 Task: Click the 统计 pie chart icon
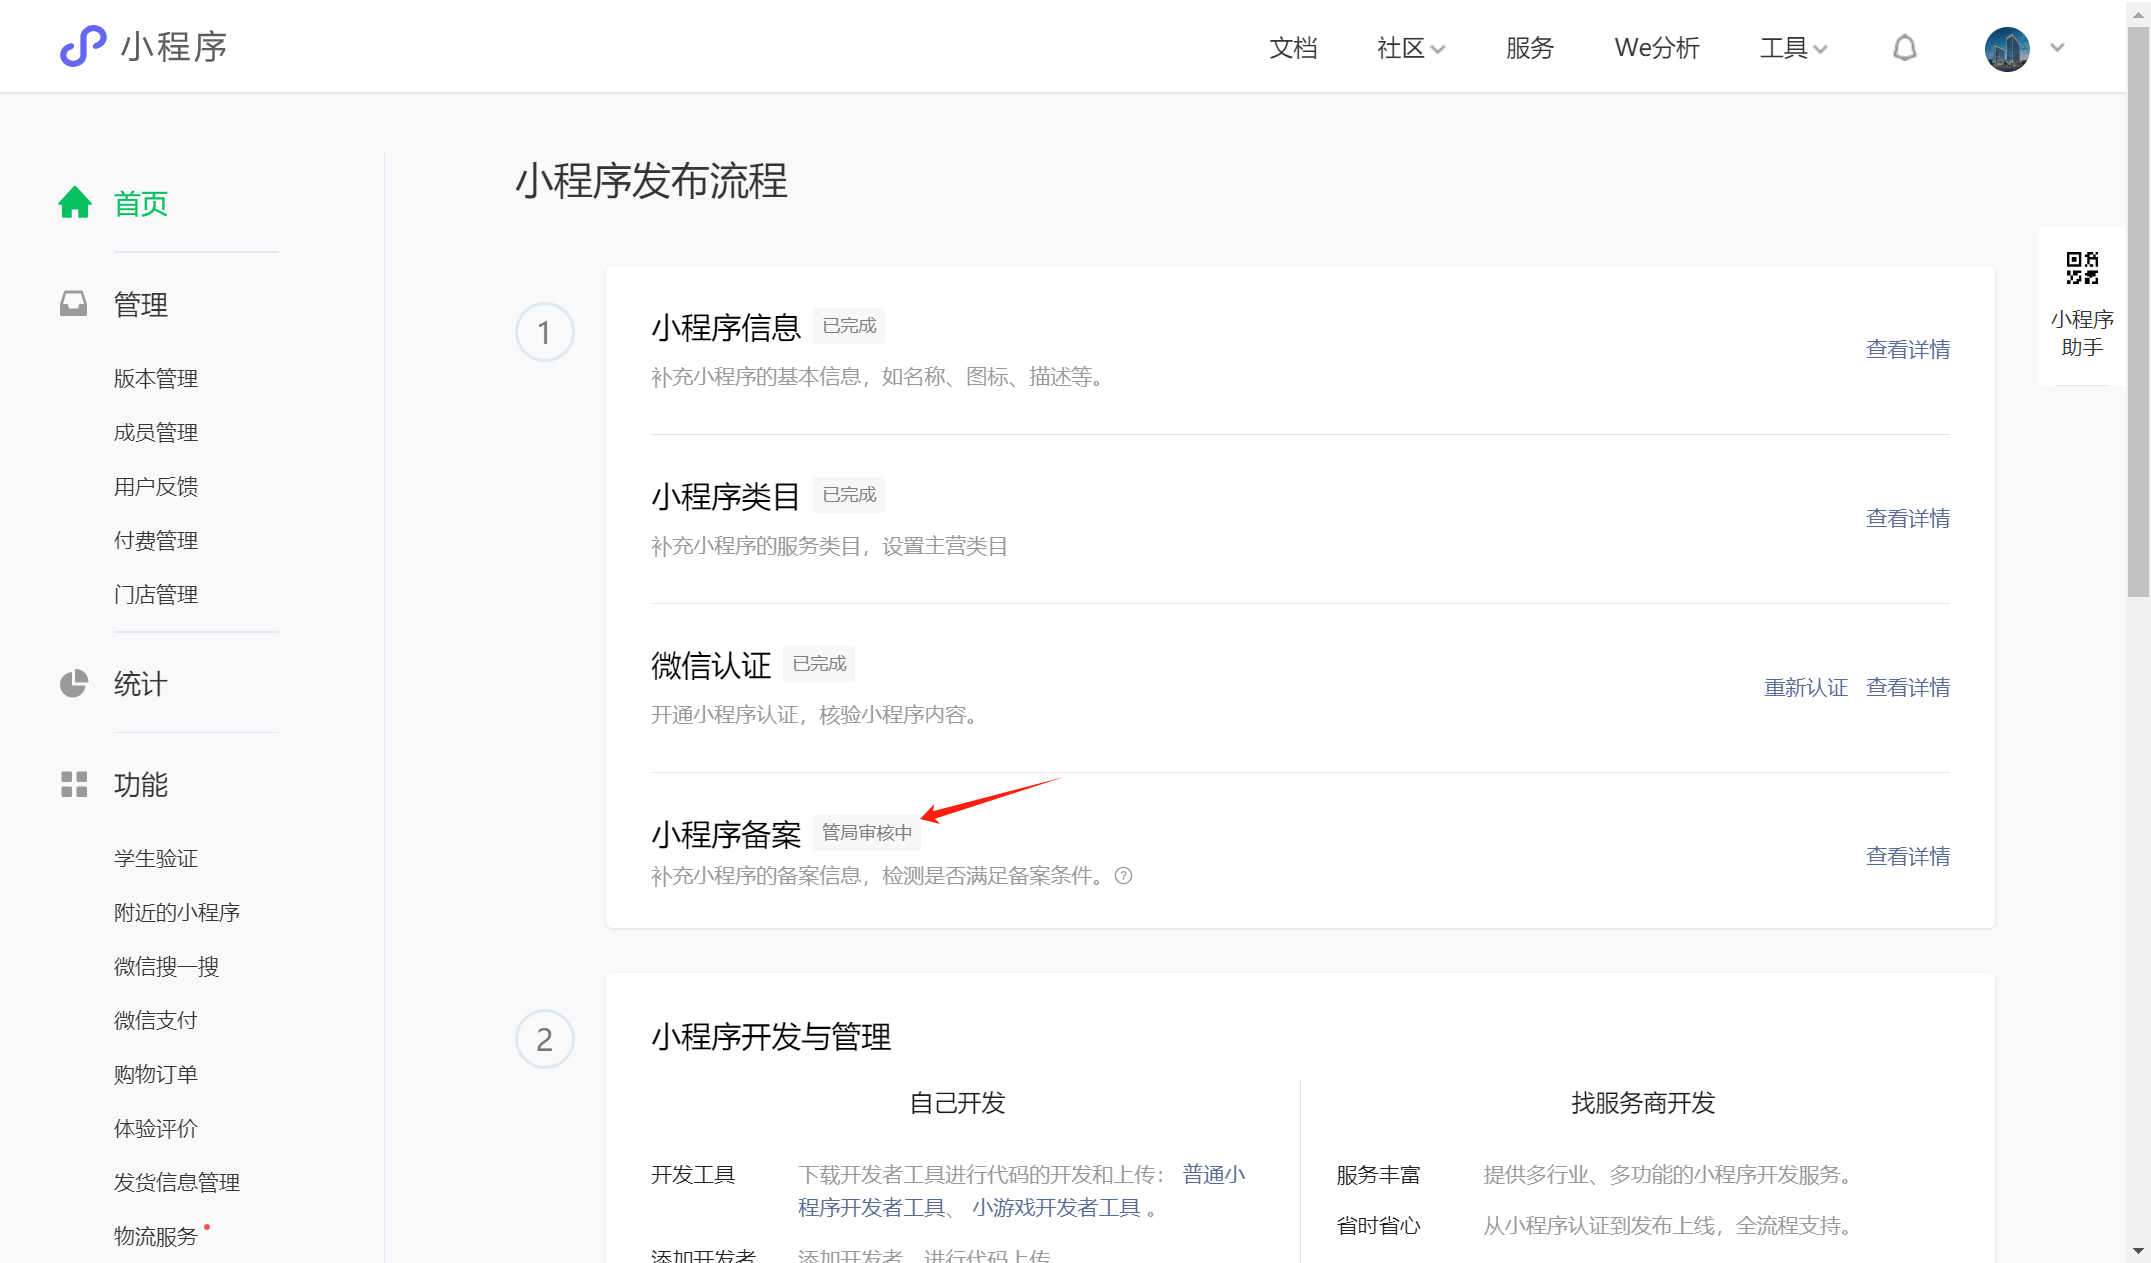click(74, 684)
